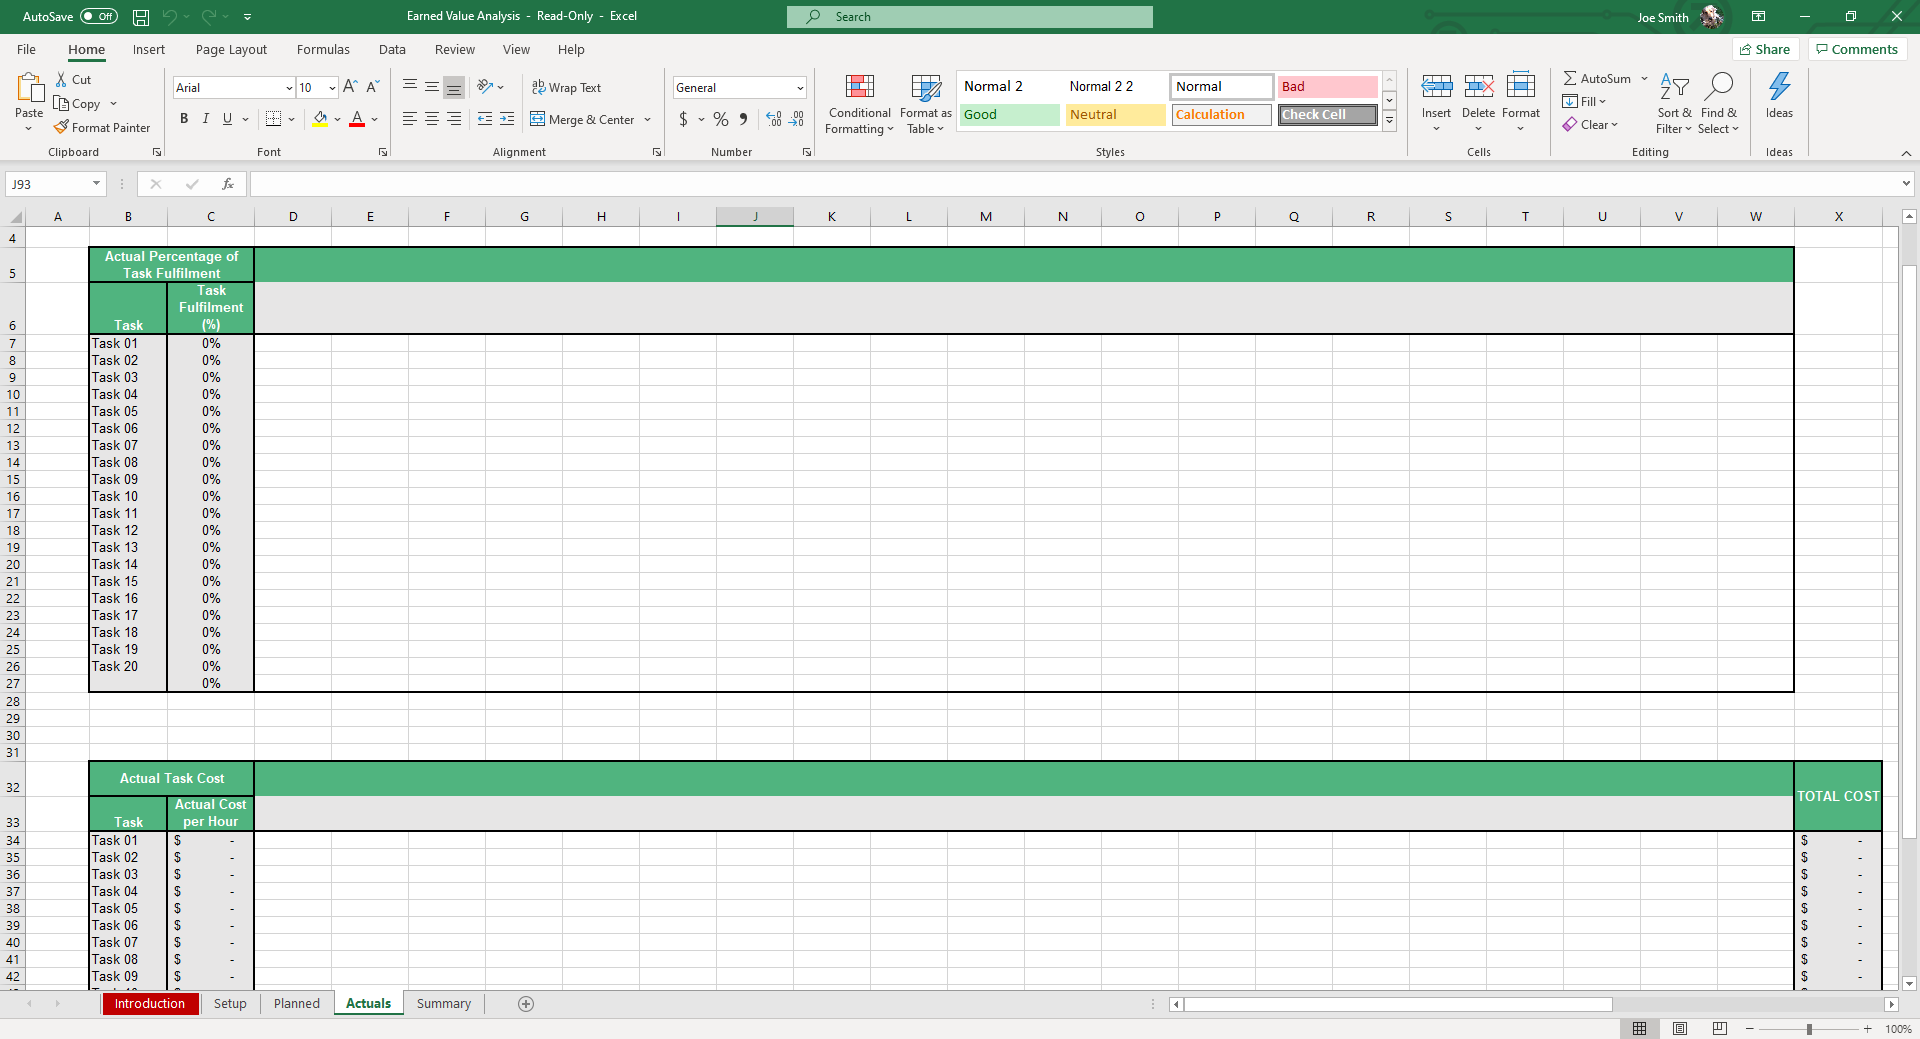The image size is (1920, 1039).
Task: Click the Increase Decimal icon
Action: tap(774, 119)
